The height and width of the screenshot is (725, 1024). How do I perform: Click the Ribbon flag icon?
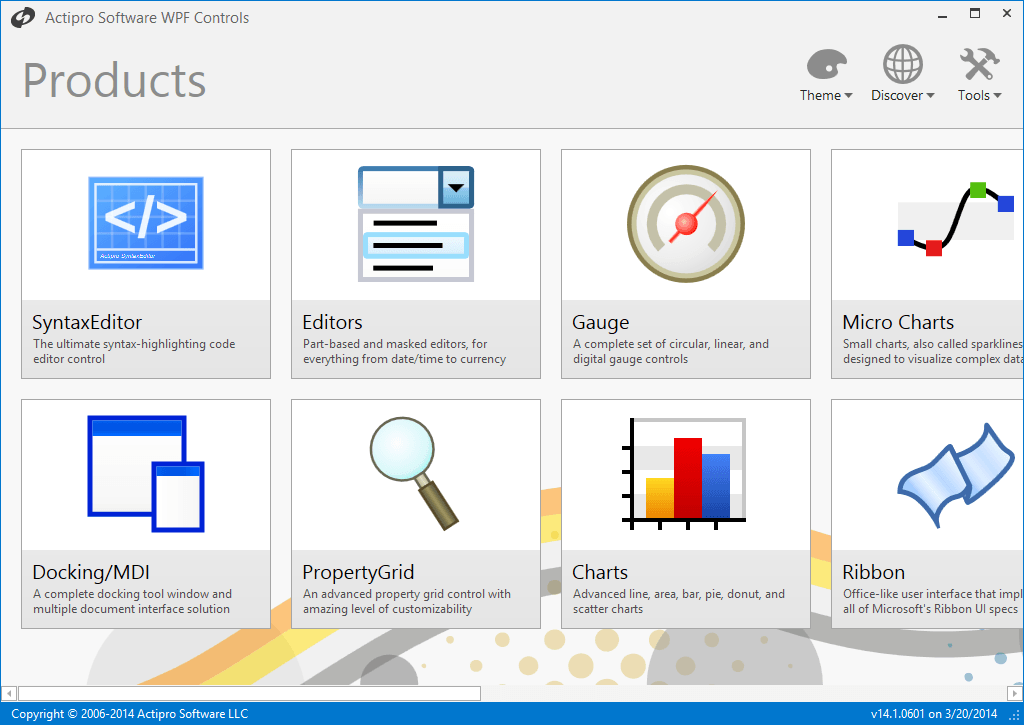(956, 474)
